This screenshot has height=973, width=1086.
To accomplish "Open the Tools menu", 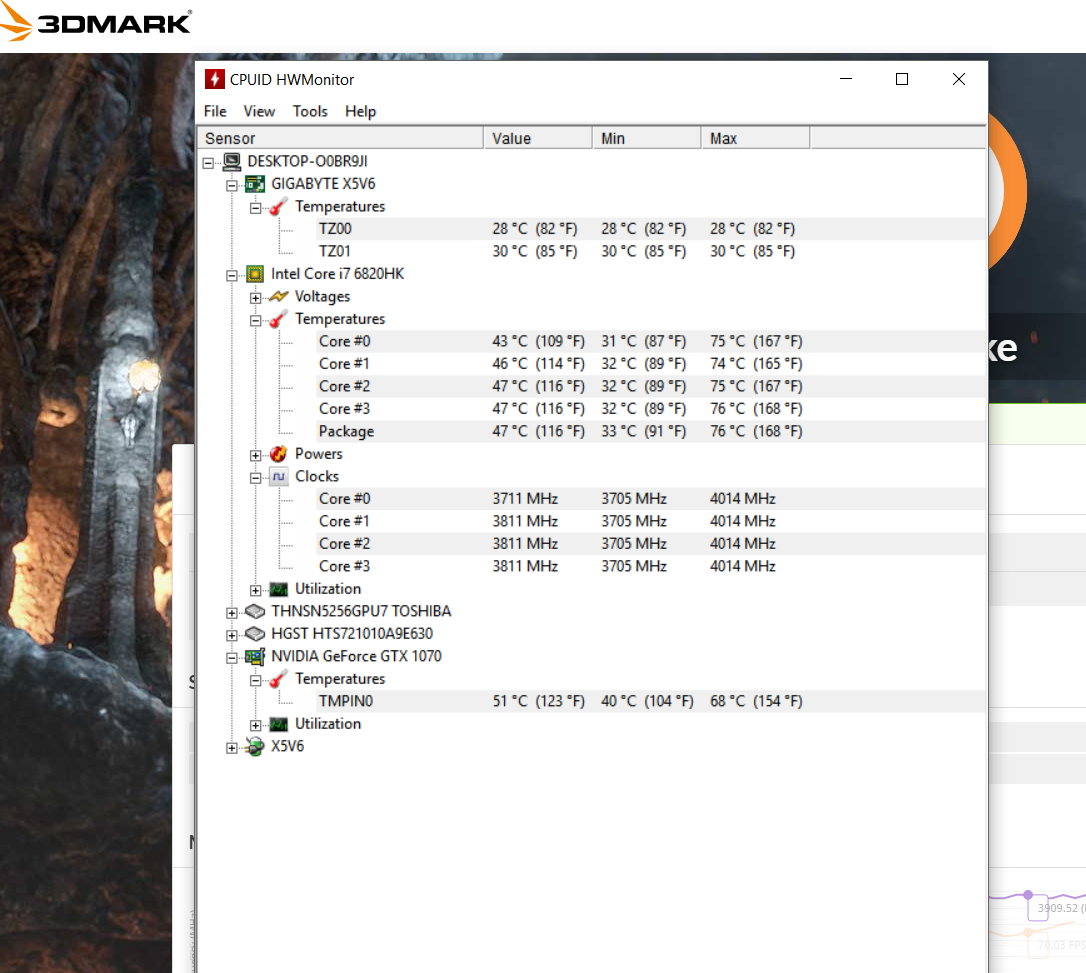I will point(310,111).
